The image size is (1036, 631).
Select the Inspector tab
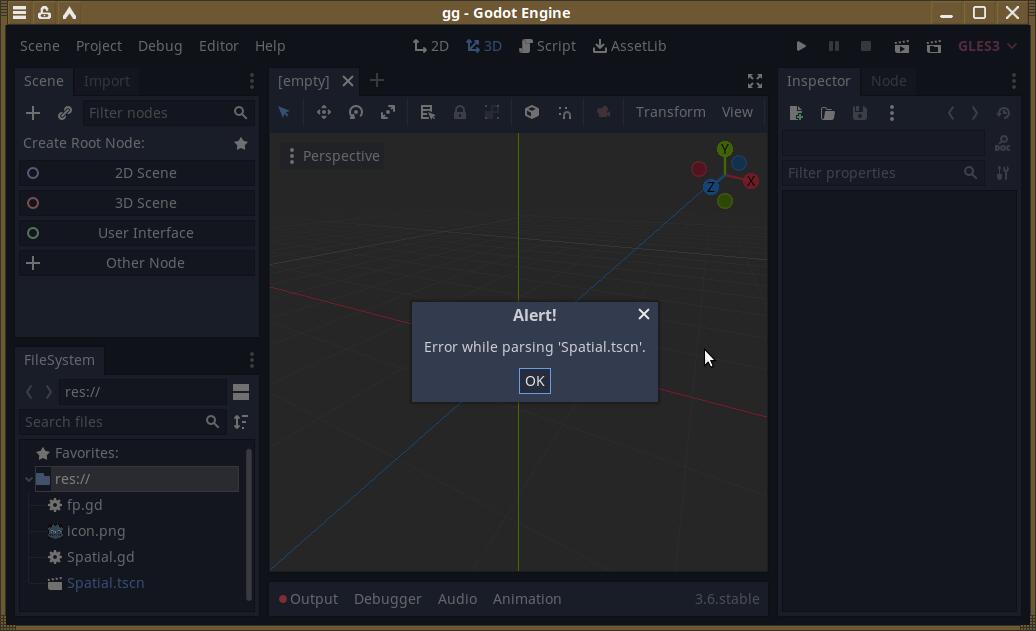pyautogui.click(x=819, y=81)
